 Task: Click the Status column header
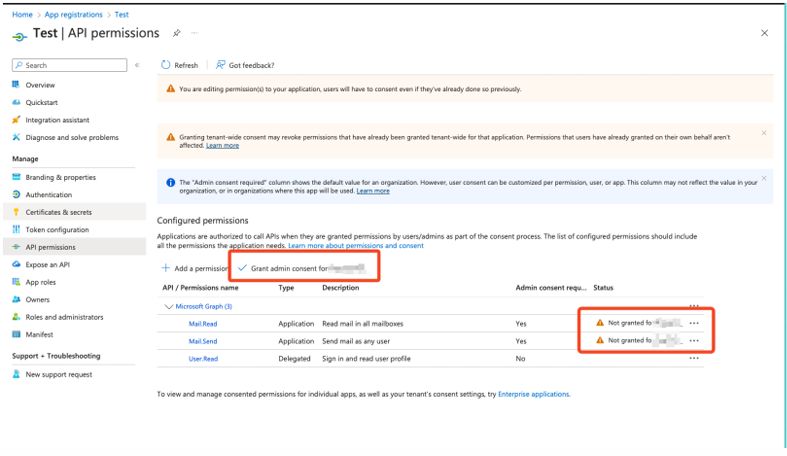[x=603, y=287]
